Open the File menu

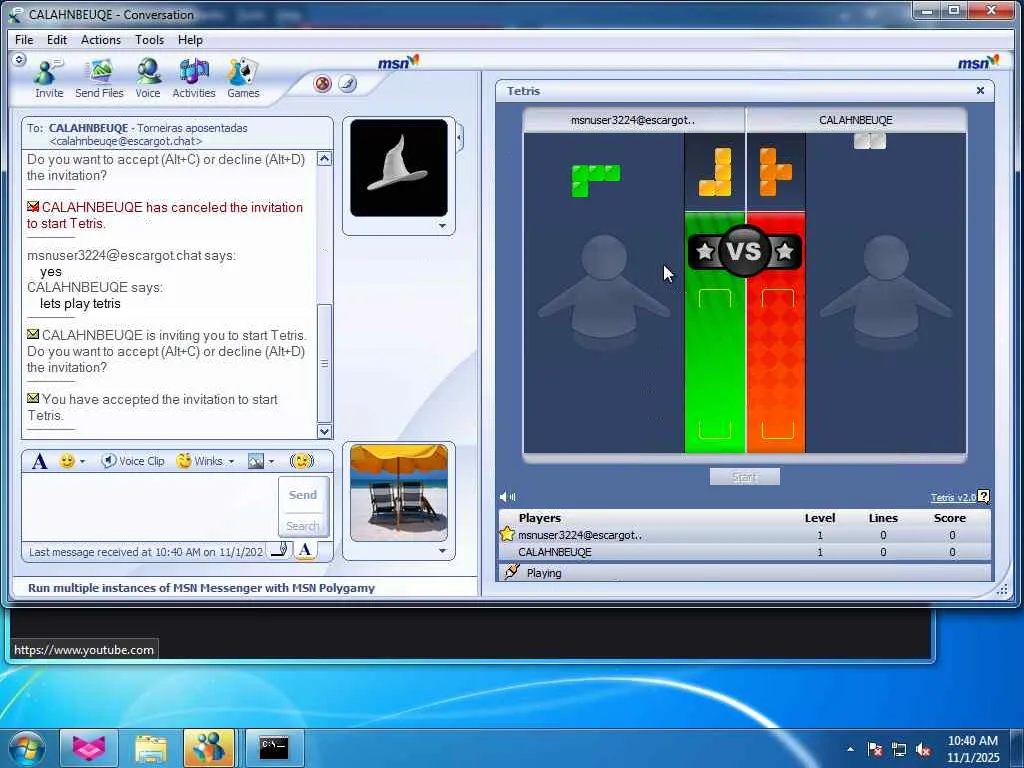24,40
